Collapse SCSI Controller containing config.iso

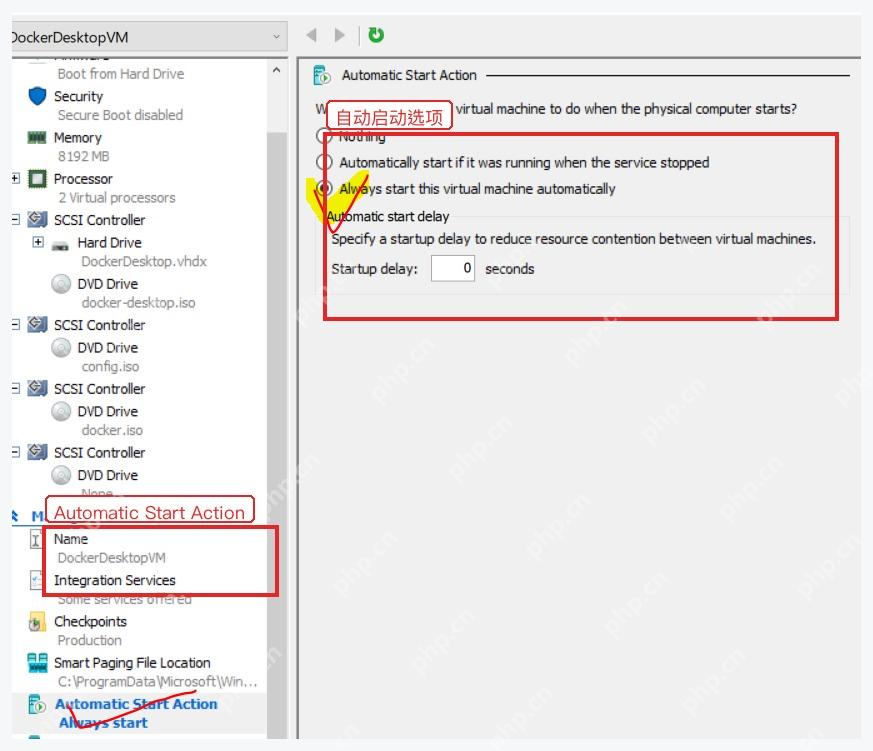pyautogui.click(x=15, y=325)
